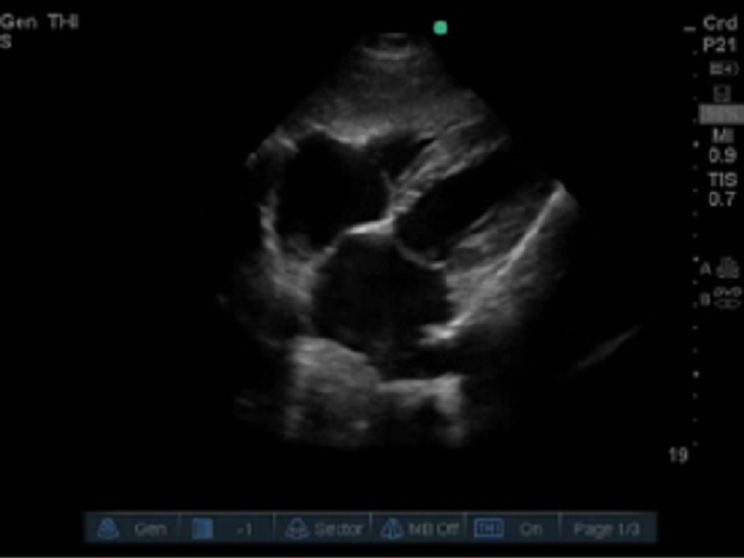The width and height of the screenshot is (744, 558).
Task: Click the printer icon labeled A
Action: (x=726, y=267)
